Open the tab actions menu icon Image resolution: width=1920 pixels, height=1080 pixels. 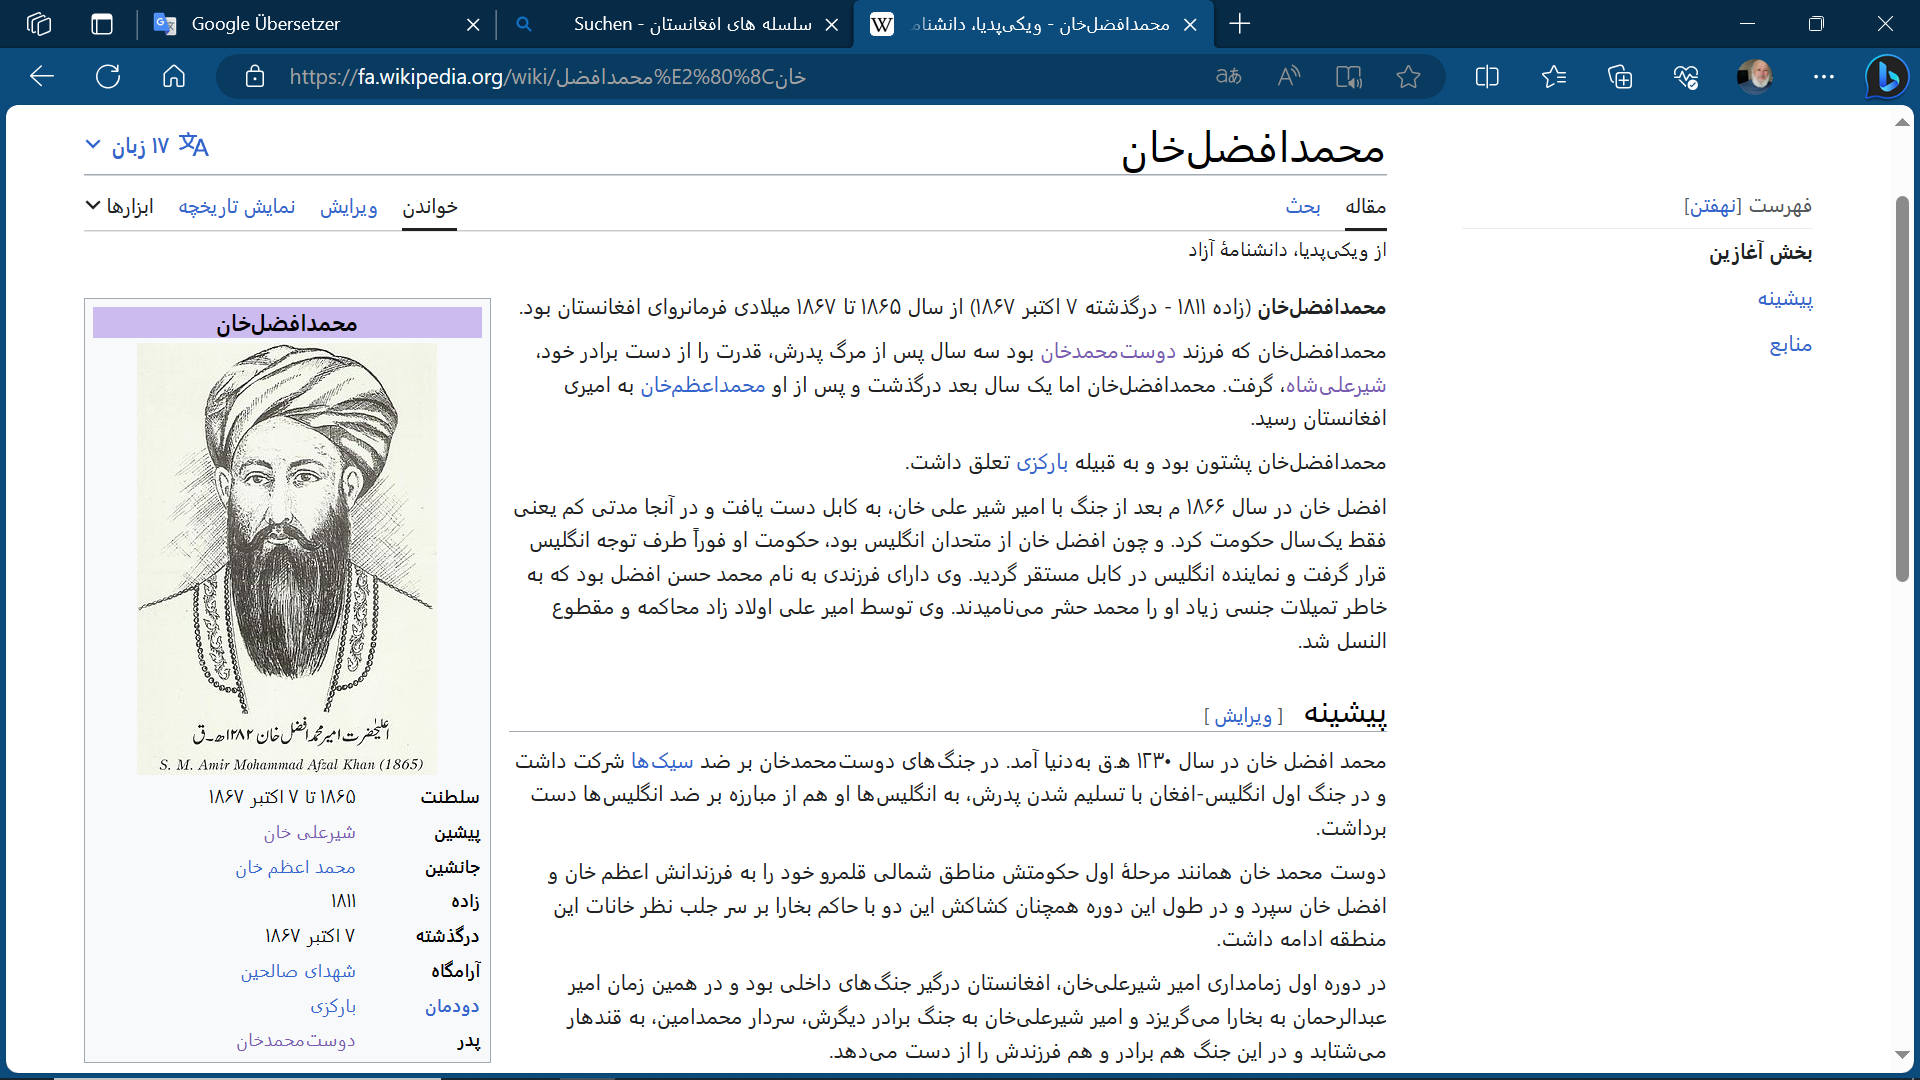(102, 24)
